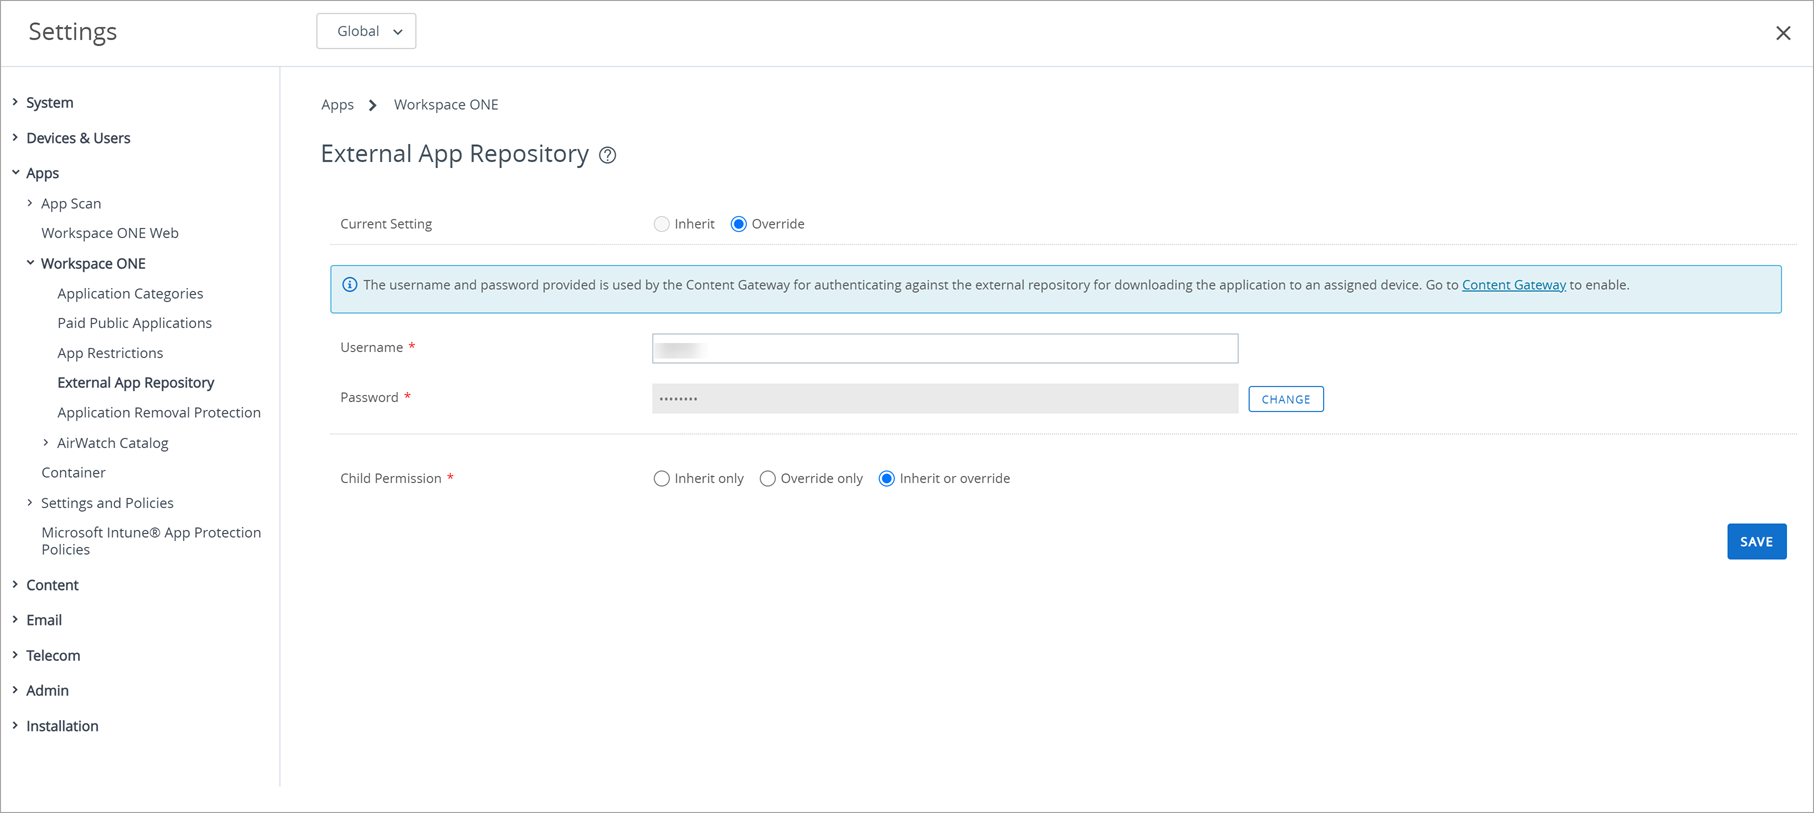The image size is (1814, 813).
Task: Open Microsoft Intune App Protection Policies
Action: click(151, 541)
